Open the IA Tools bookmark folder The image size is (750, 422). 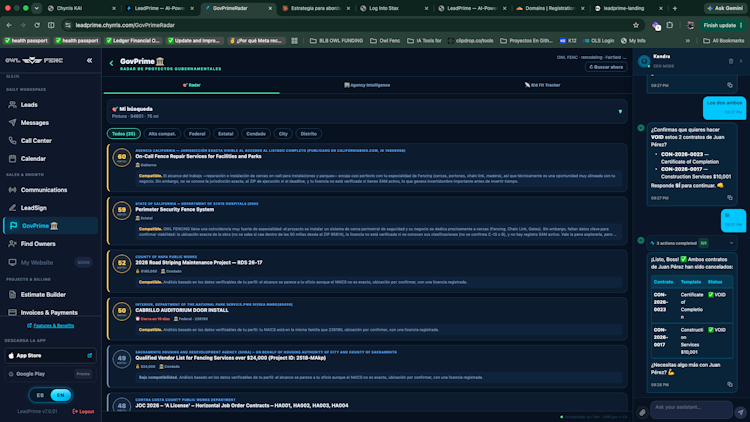tap(424, 41)
